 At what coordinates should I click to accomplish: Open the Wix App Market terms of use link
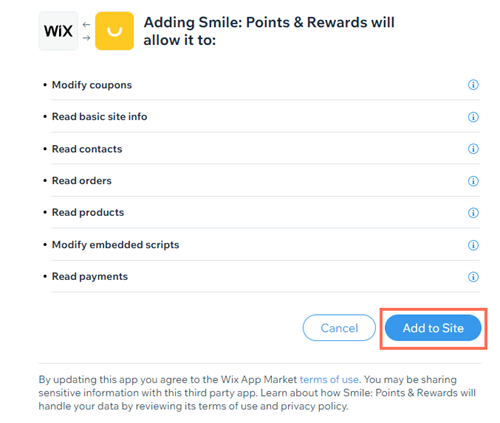pos(329,379)
